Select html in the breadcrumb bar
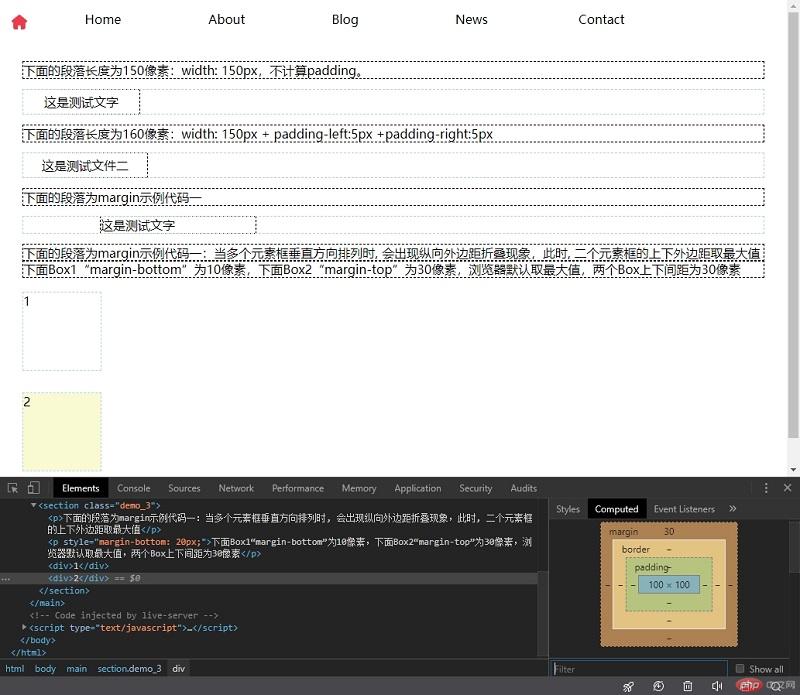 (15, 668)
